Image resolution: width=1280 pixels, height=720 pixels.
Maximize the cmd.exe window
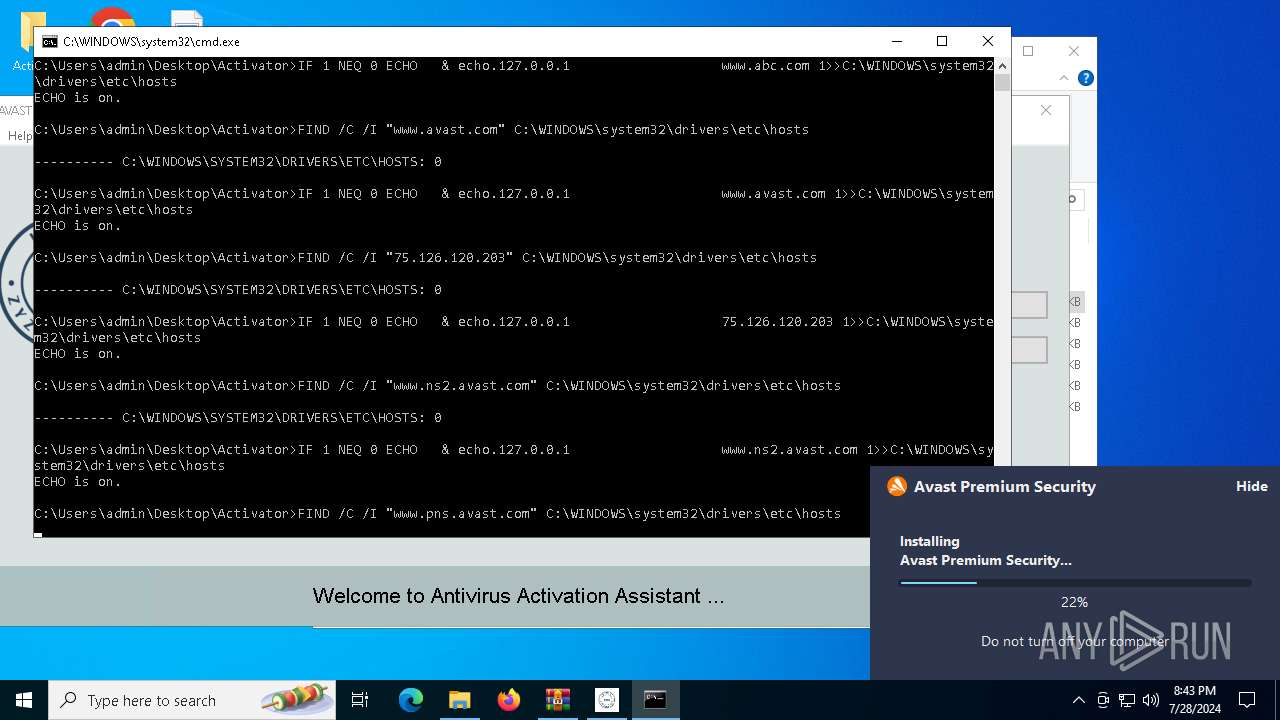941,42
